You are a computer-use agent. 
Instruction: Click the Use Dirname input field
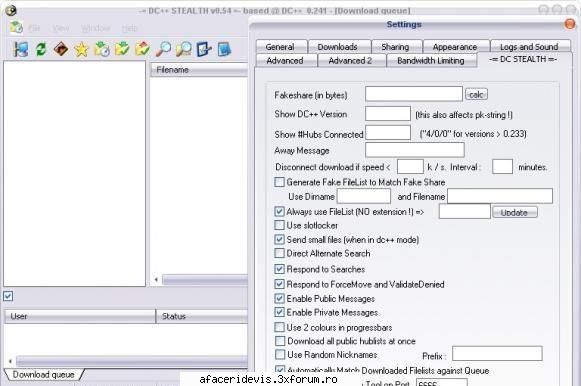[364, 196]
